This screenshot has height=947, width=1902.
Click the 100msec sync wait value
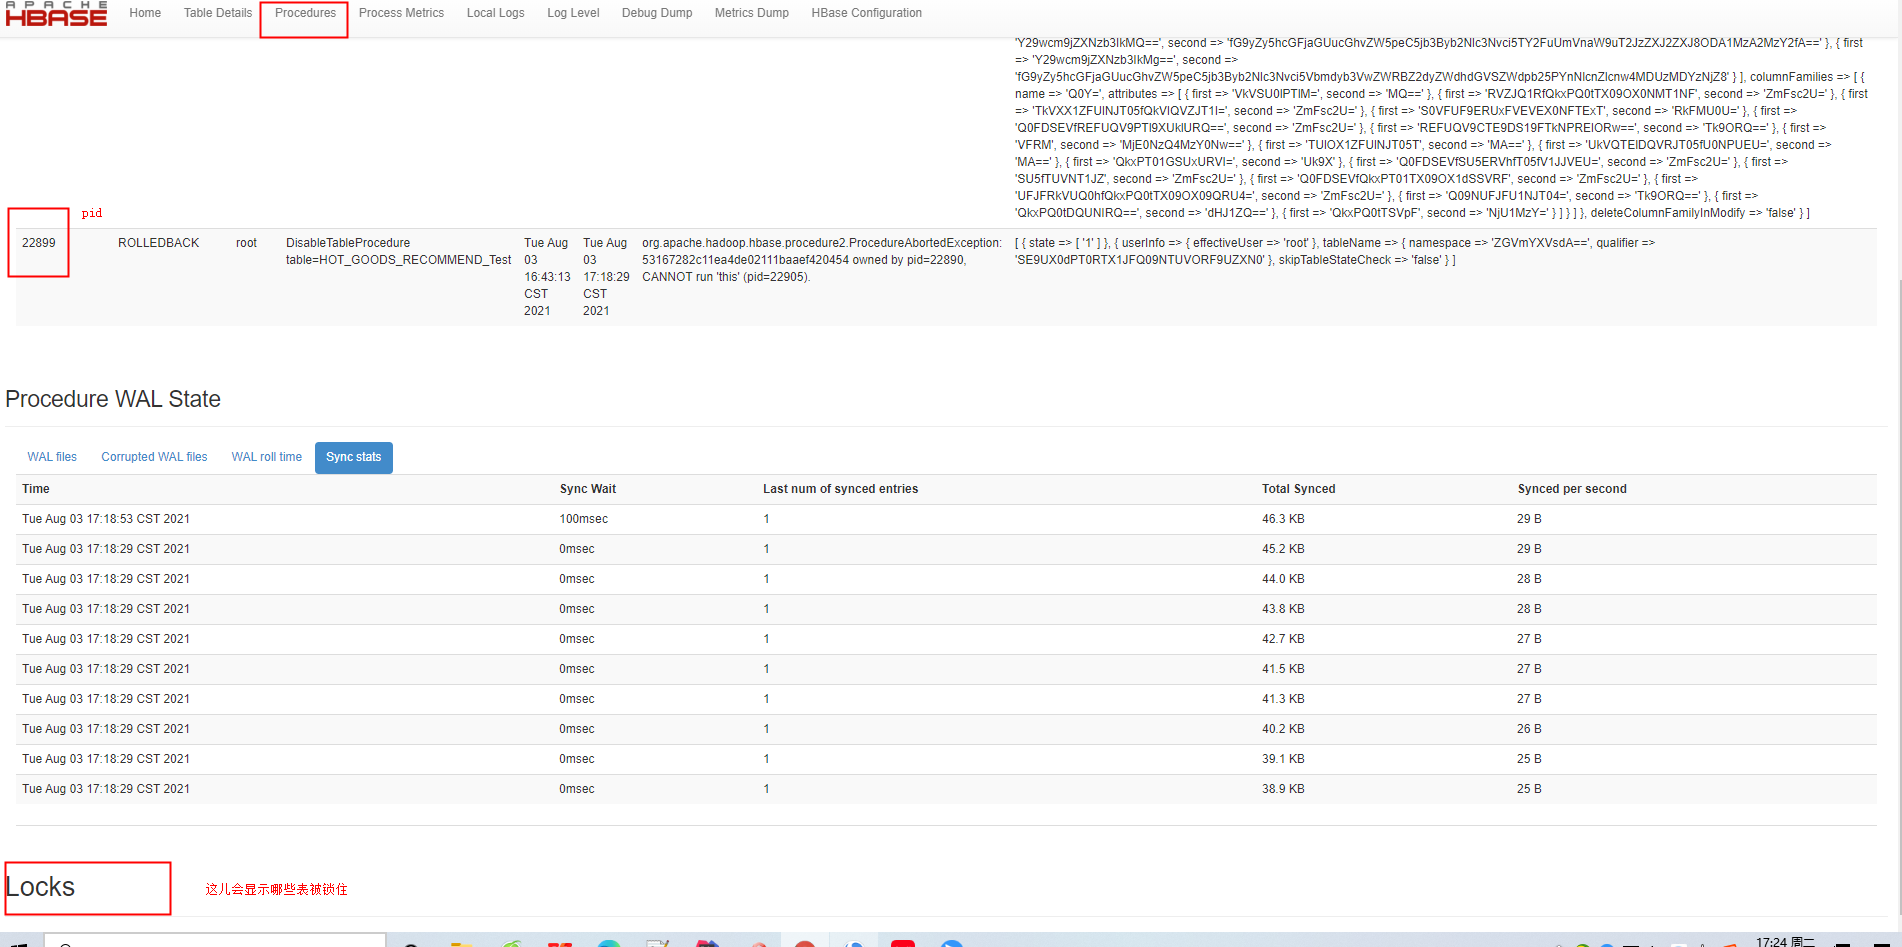(x=584, y=519)
